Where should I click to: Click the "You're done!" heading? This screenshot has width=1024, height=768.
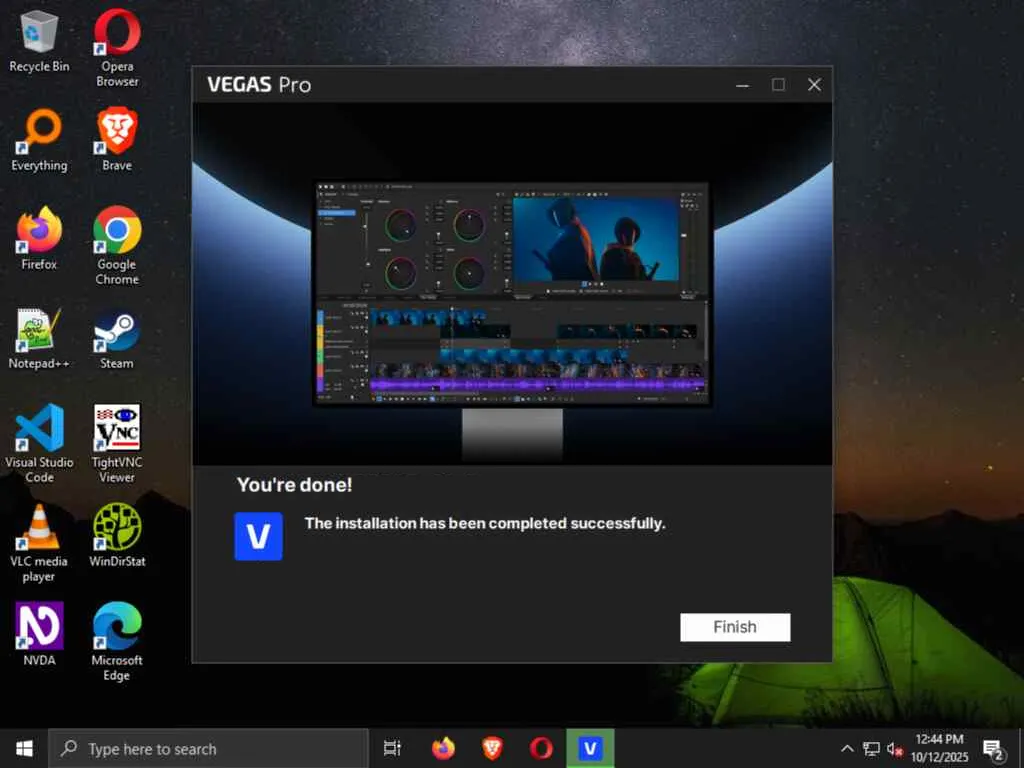click(x=295, y=485)
